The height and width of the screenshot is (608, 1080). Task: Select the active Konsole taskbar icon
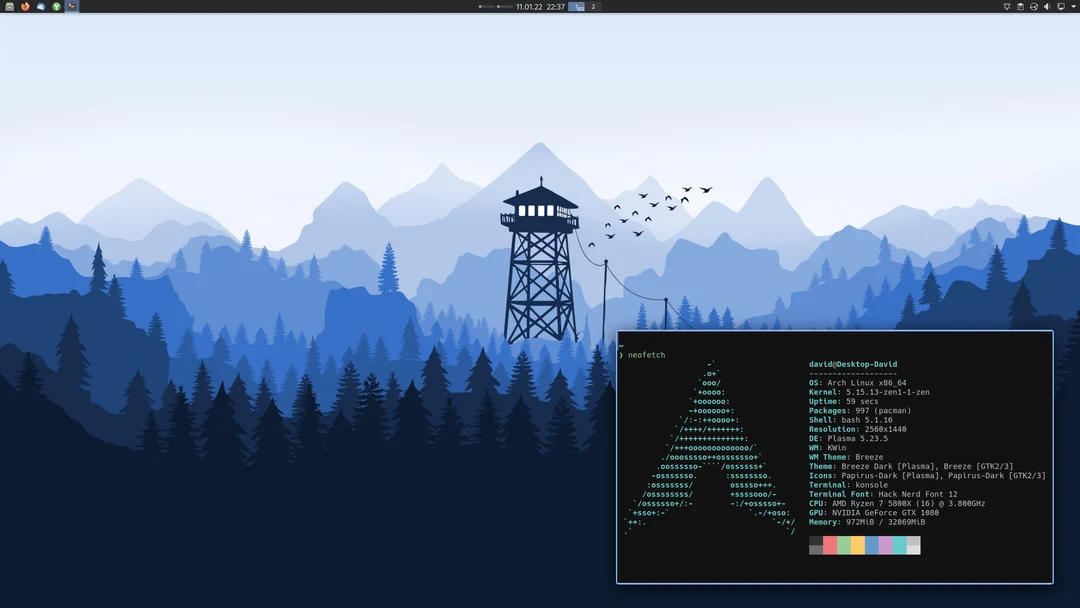click(x=71, y=6)
